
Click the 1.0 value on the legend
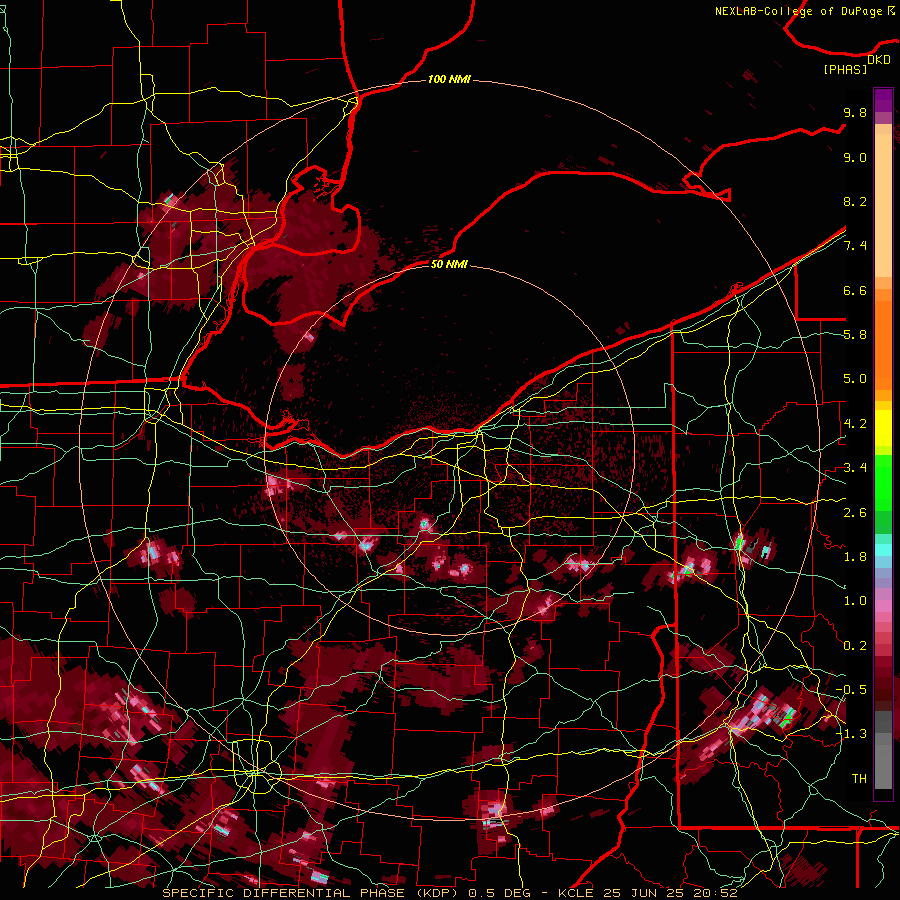tap(855, 601)
